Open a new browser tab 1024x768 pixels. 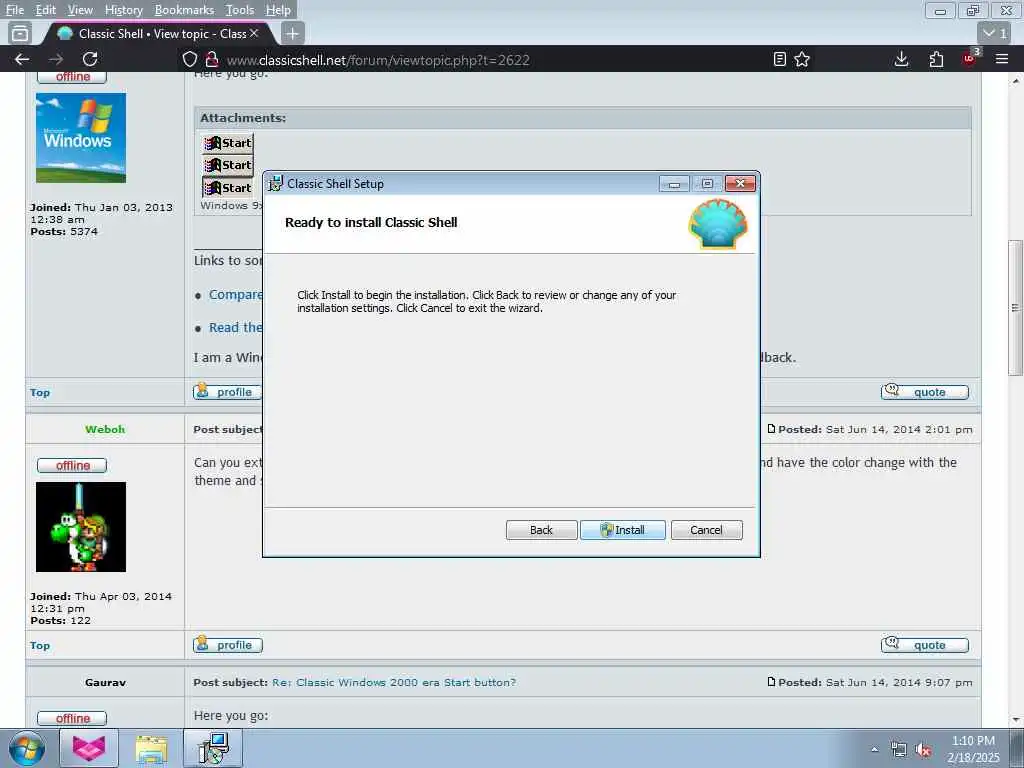293,33
